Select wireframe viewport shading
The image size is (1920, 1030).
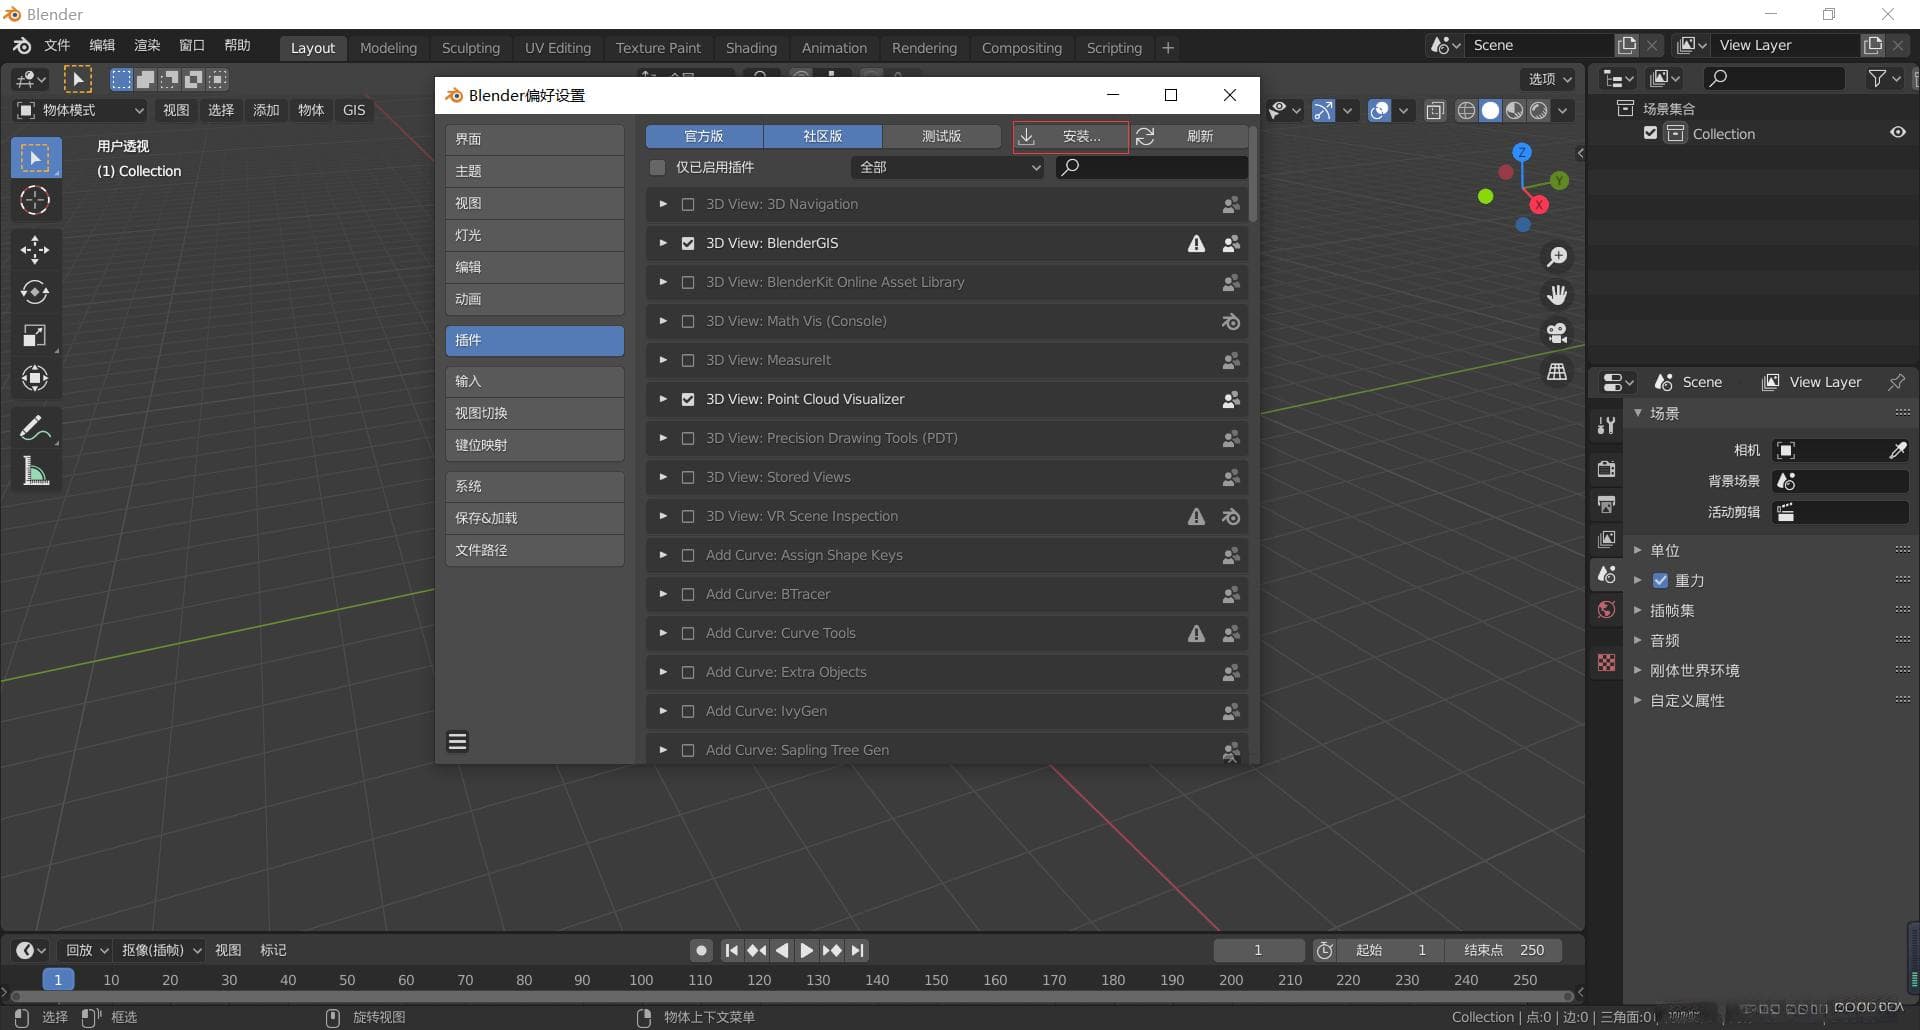click(1466, 110)
